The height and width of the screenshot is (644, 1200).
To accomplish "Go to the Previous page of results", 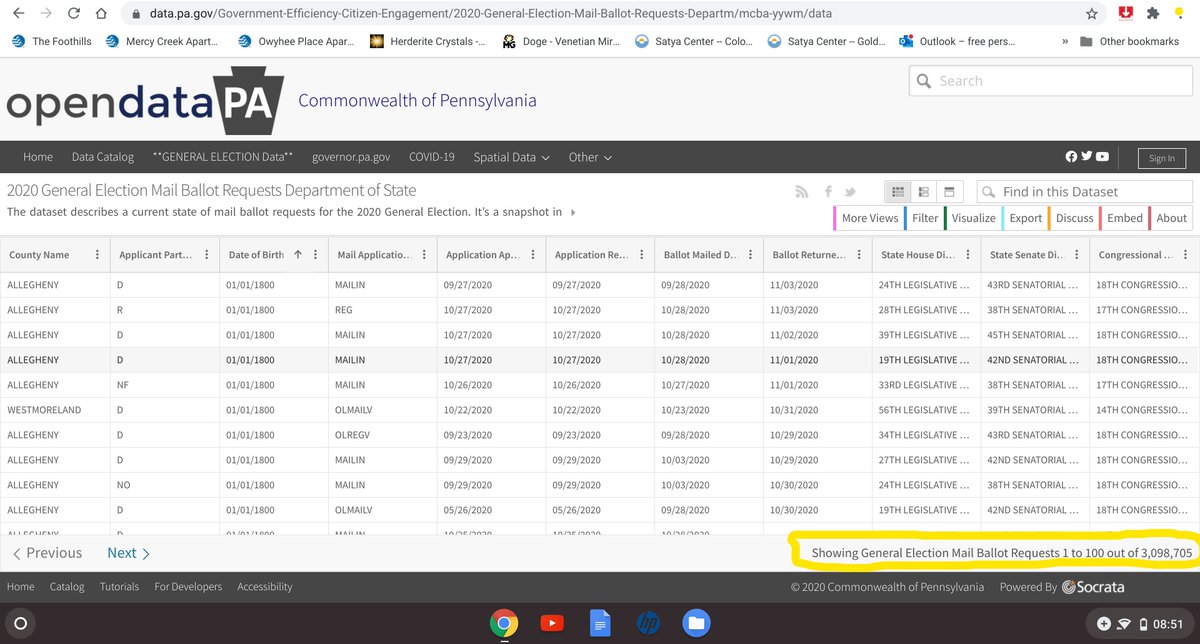I will [x=47, y=553].
